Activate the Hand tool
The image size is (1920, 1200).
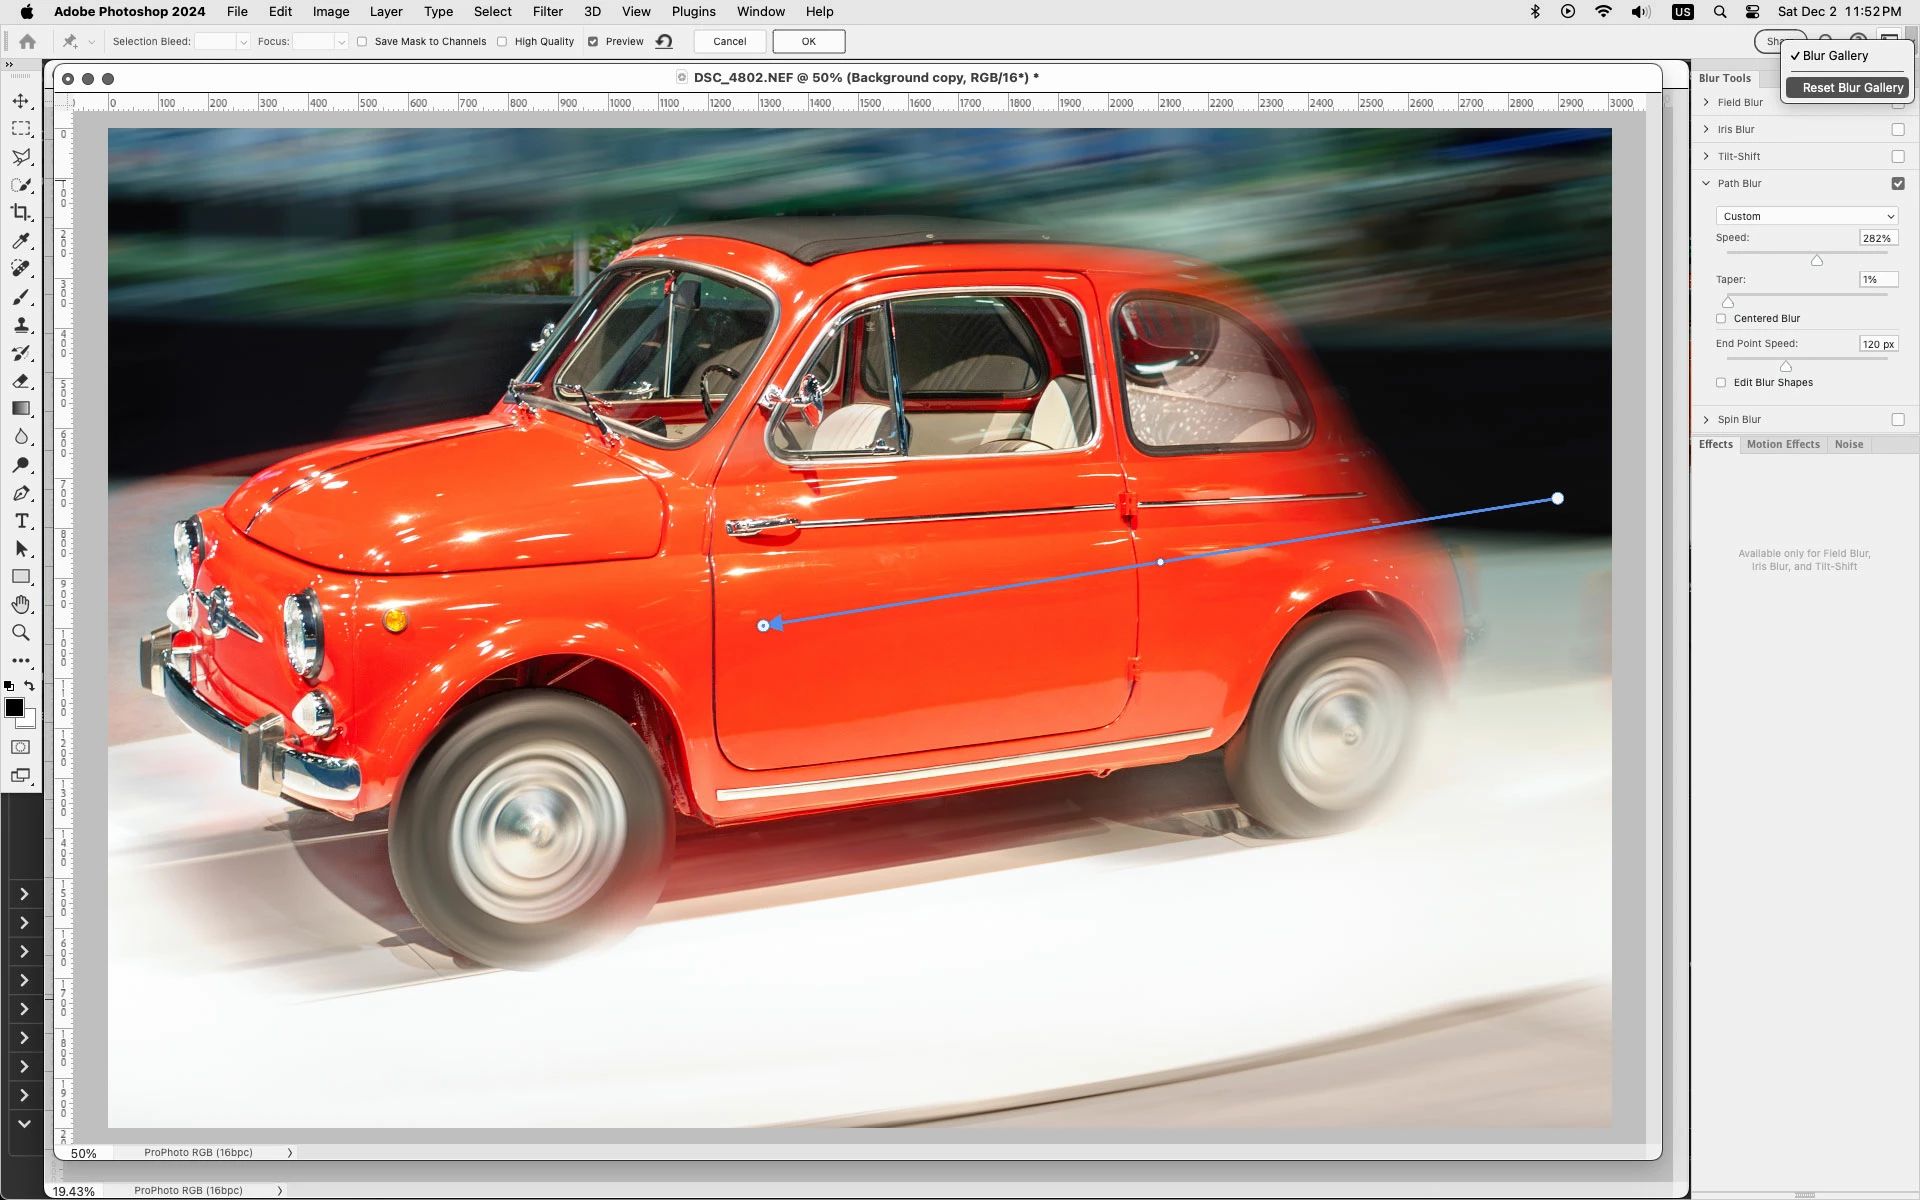click(21, 604)
